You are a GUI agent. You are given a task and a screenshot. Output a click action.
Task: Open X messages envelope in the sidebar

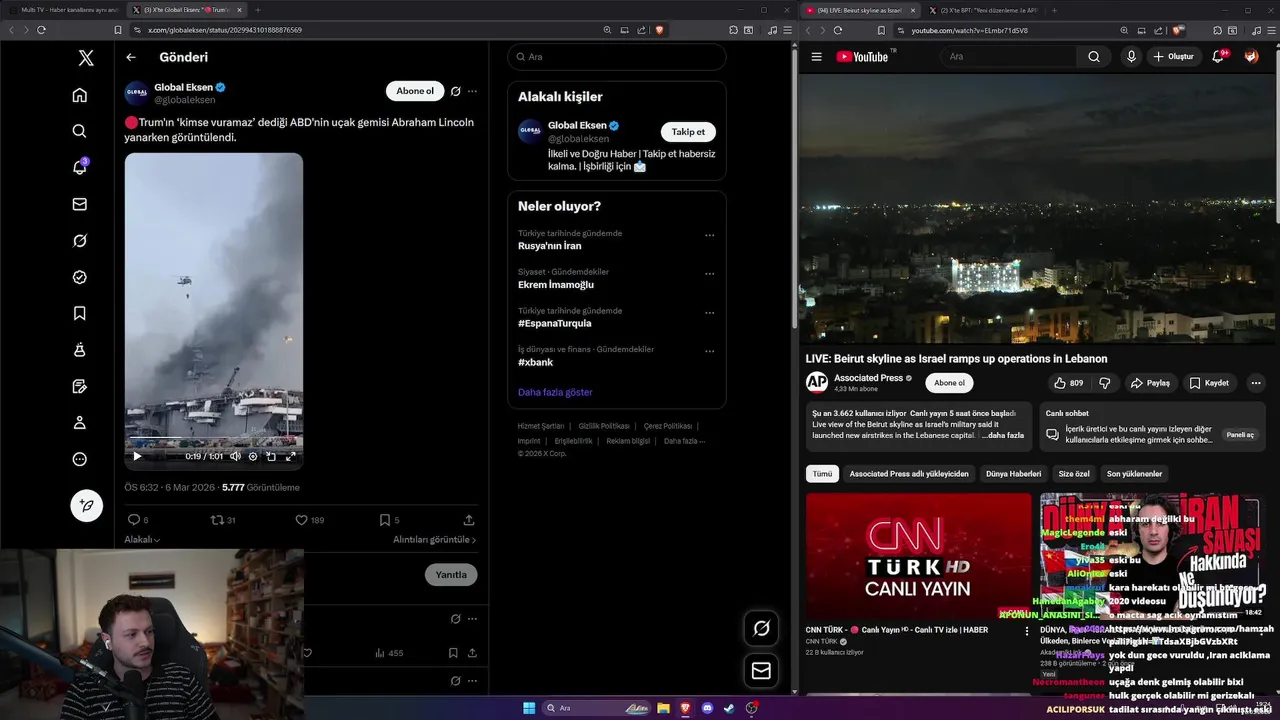click(80, 204)
